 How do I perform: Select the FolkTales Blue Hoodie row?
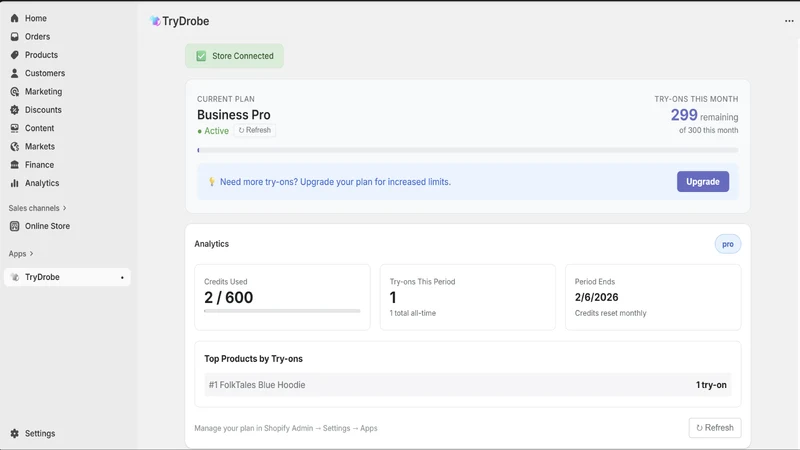pos(467,385)
